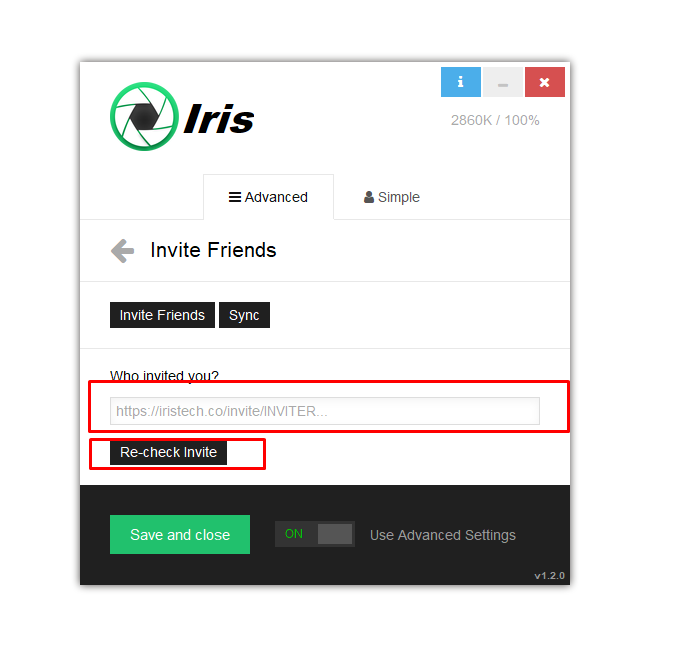
Task: Click the green Save and close button
Action: point(180,534)
